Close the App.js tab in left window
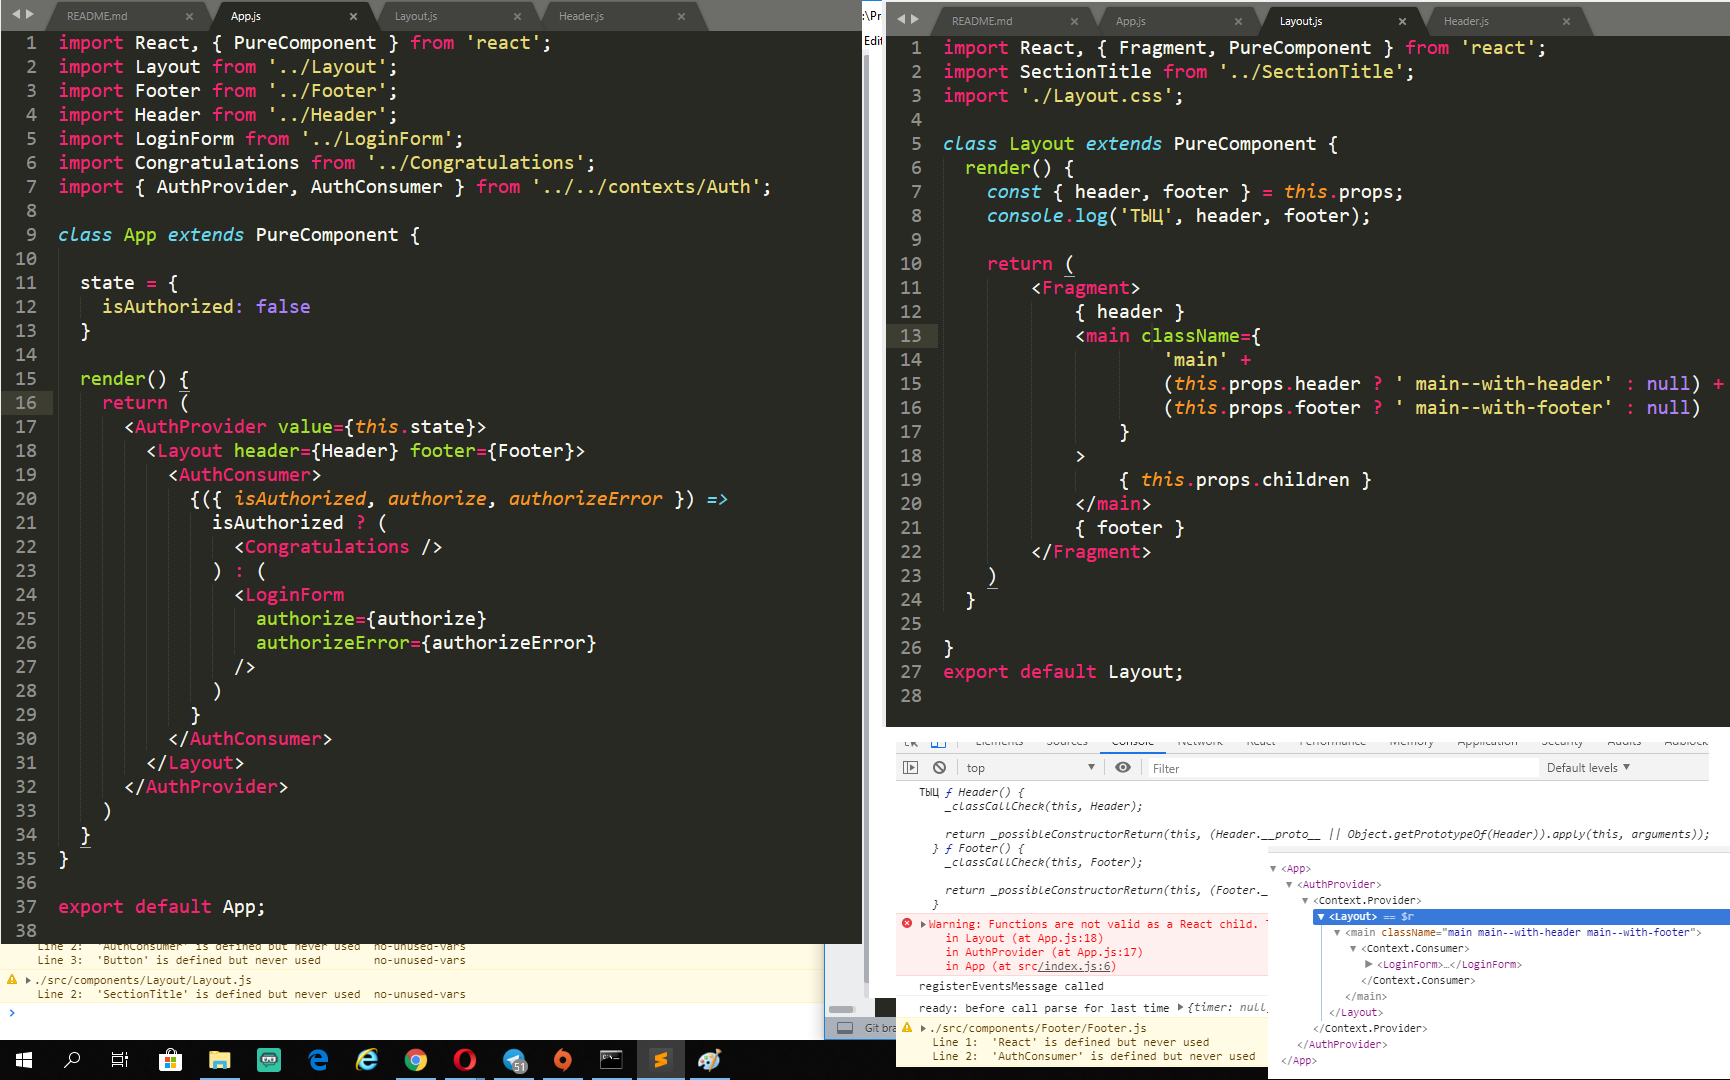This screenshot has height=1080, width=1730. point(353,16)
